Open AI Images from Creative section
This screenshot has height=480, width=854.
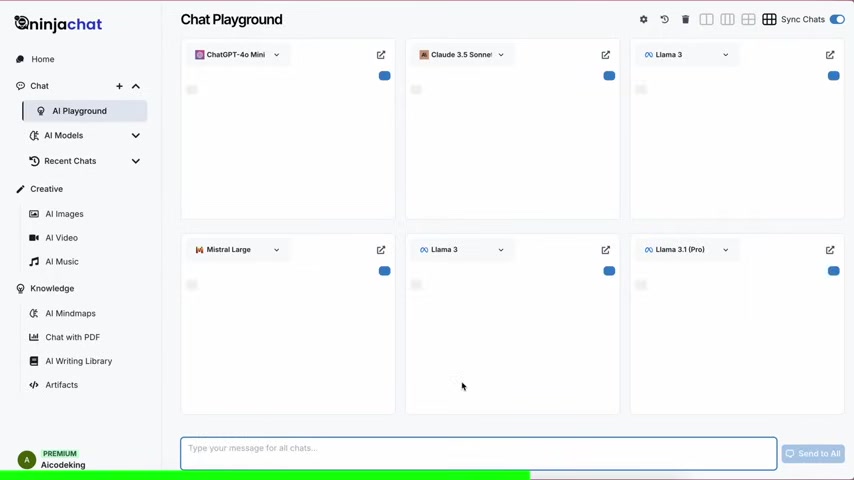click(x=64, y=214)
